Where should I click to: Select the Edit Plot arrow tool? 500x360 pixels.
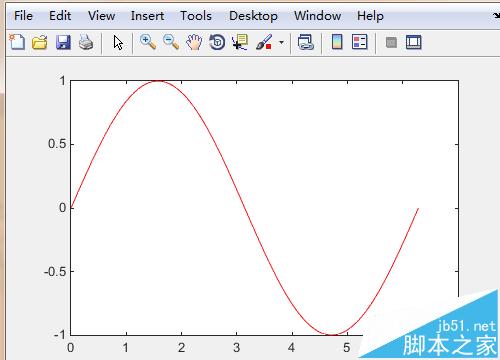coord(118,43)
